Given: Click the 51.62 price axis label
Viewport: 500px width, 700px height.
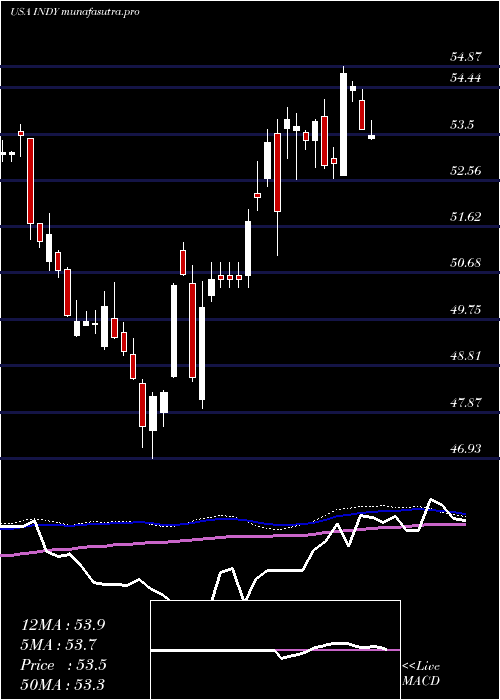Looking at the screenshot, I should 466,217.
